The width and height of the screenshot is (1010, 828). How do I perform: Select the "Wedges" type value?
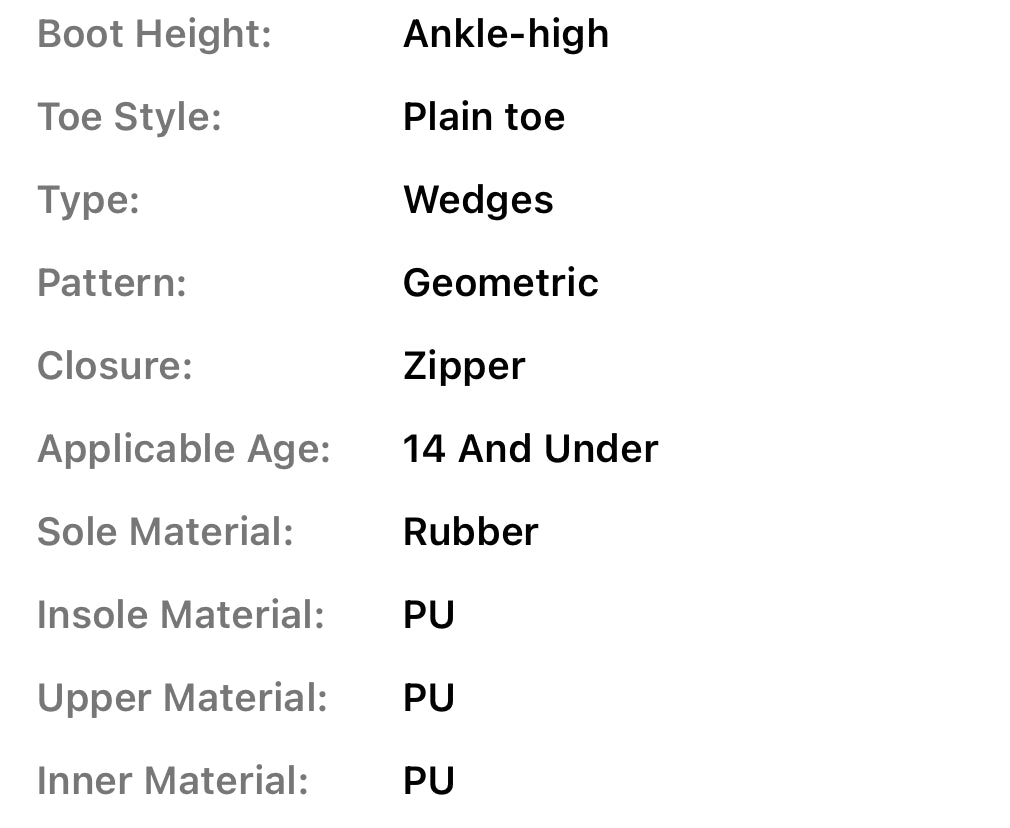click(x=477, y=200)
